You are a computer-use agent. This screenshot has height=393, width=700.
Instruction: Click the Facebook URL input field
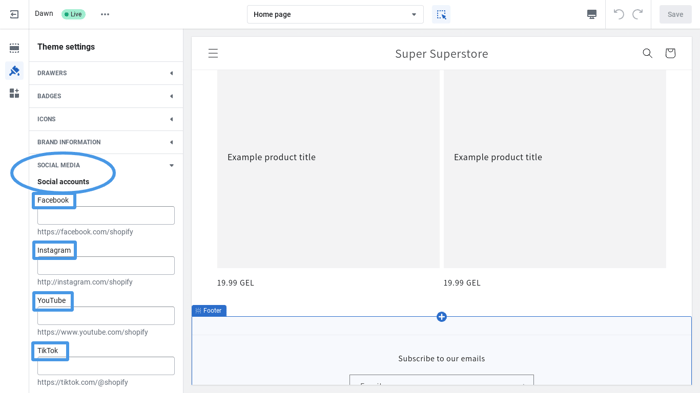click(106, 215)
